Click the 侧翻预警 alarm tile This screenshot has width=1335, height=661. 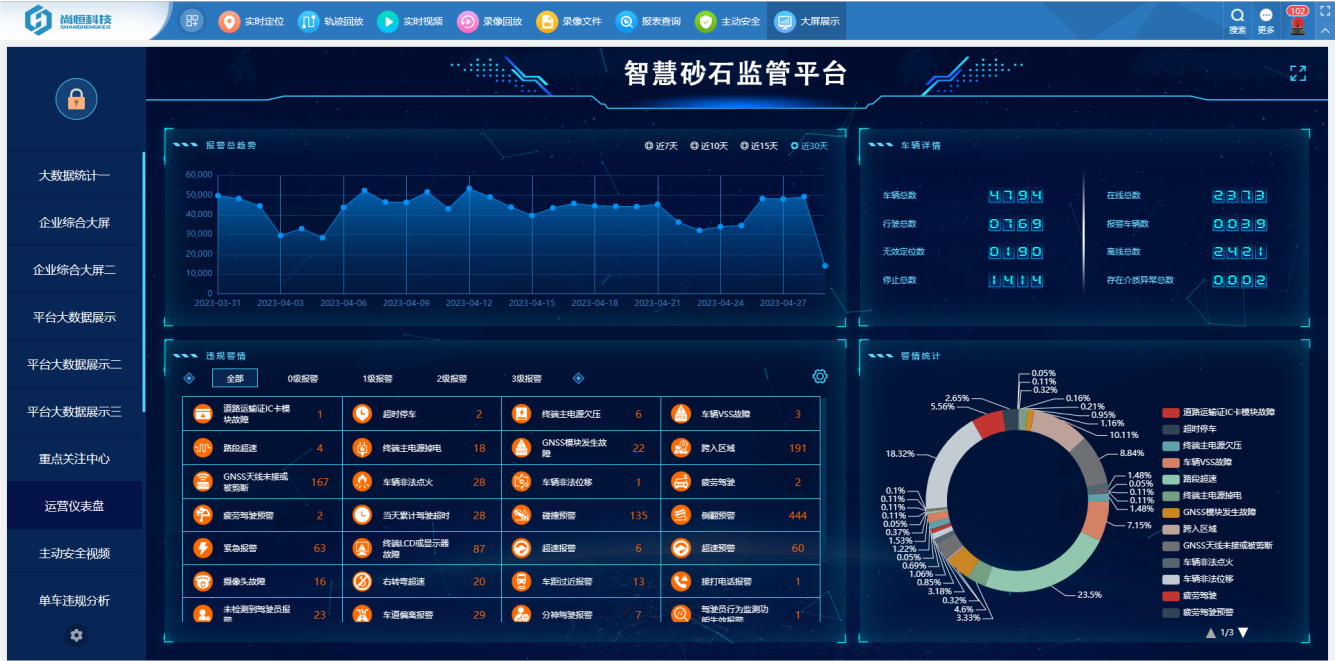[740, 515]
